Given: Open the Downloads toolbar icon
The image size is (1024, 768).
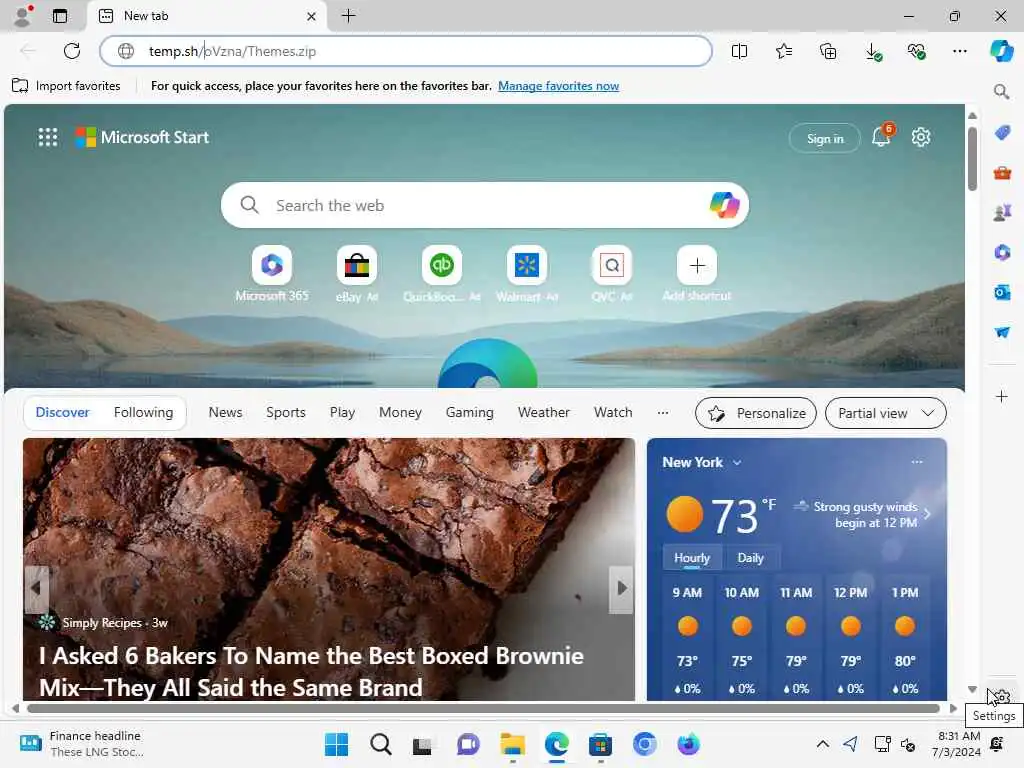Looking at the screenshot, I should 872,51.
